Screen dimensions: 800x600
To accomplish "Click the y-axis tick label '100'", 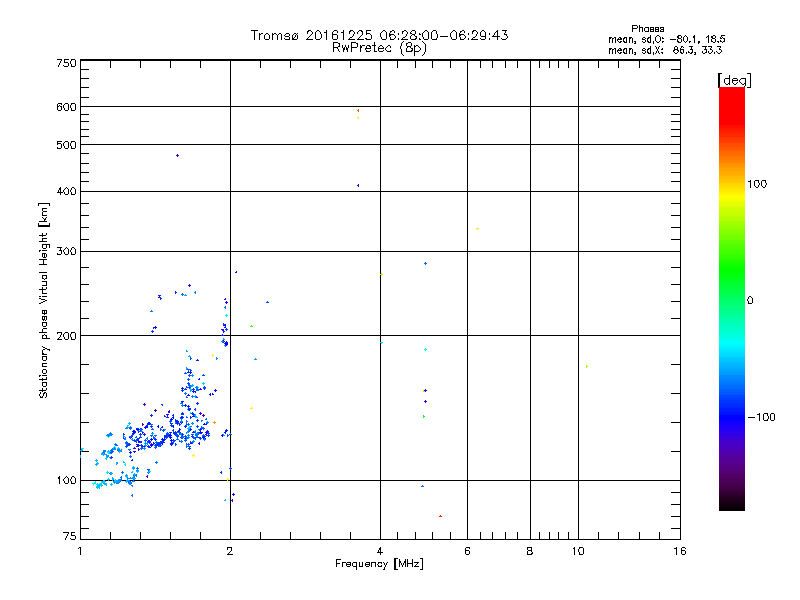I will pyautogui.click(x=66, y=480).
